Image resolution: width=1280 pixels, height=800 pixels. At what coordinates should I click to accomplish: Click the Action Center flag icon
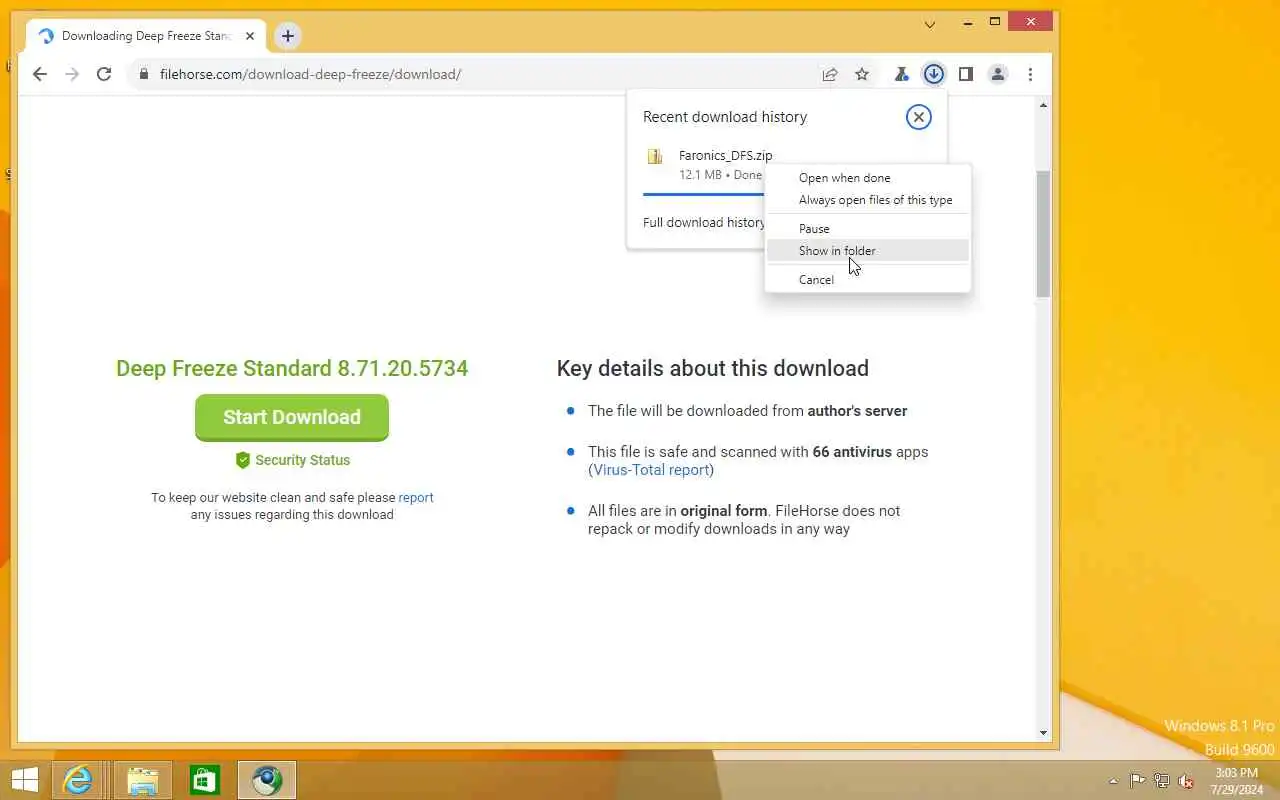(1138, 781)
